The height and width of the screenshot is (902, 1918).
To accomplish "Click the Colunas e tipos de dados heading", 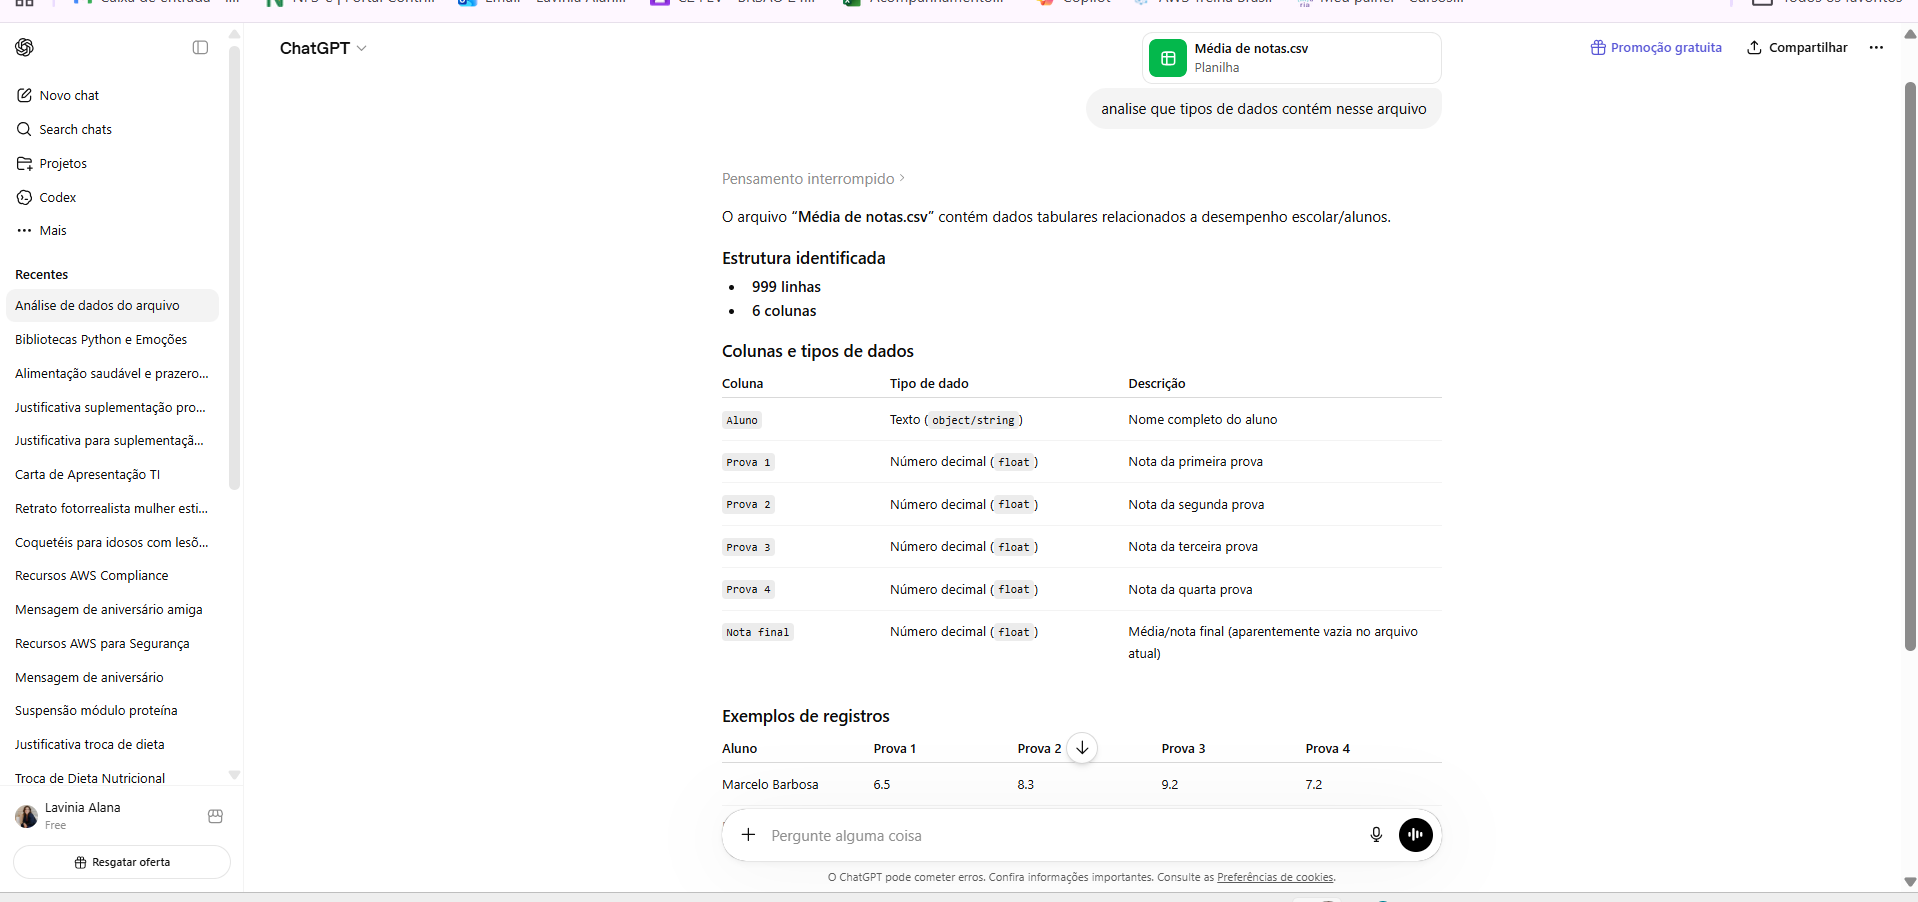I will point(818,351).
